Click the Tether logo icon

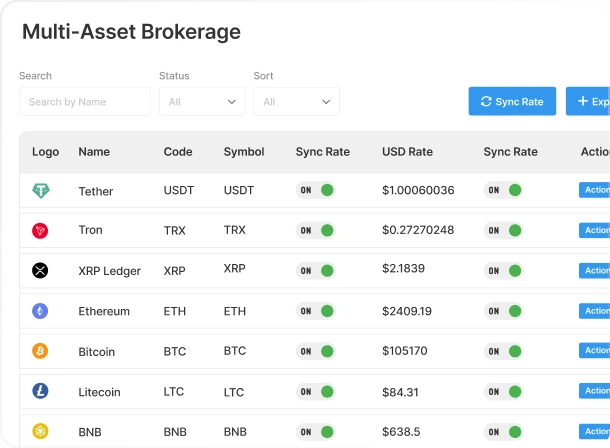tap(41, 191)
